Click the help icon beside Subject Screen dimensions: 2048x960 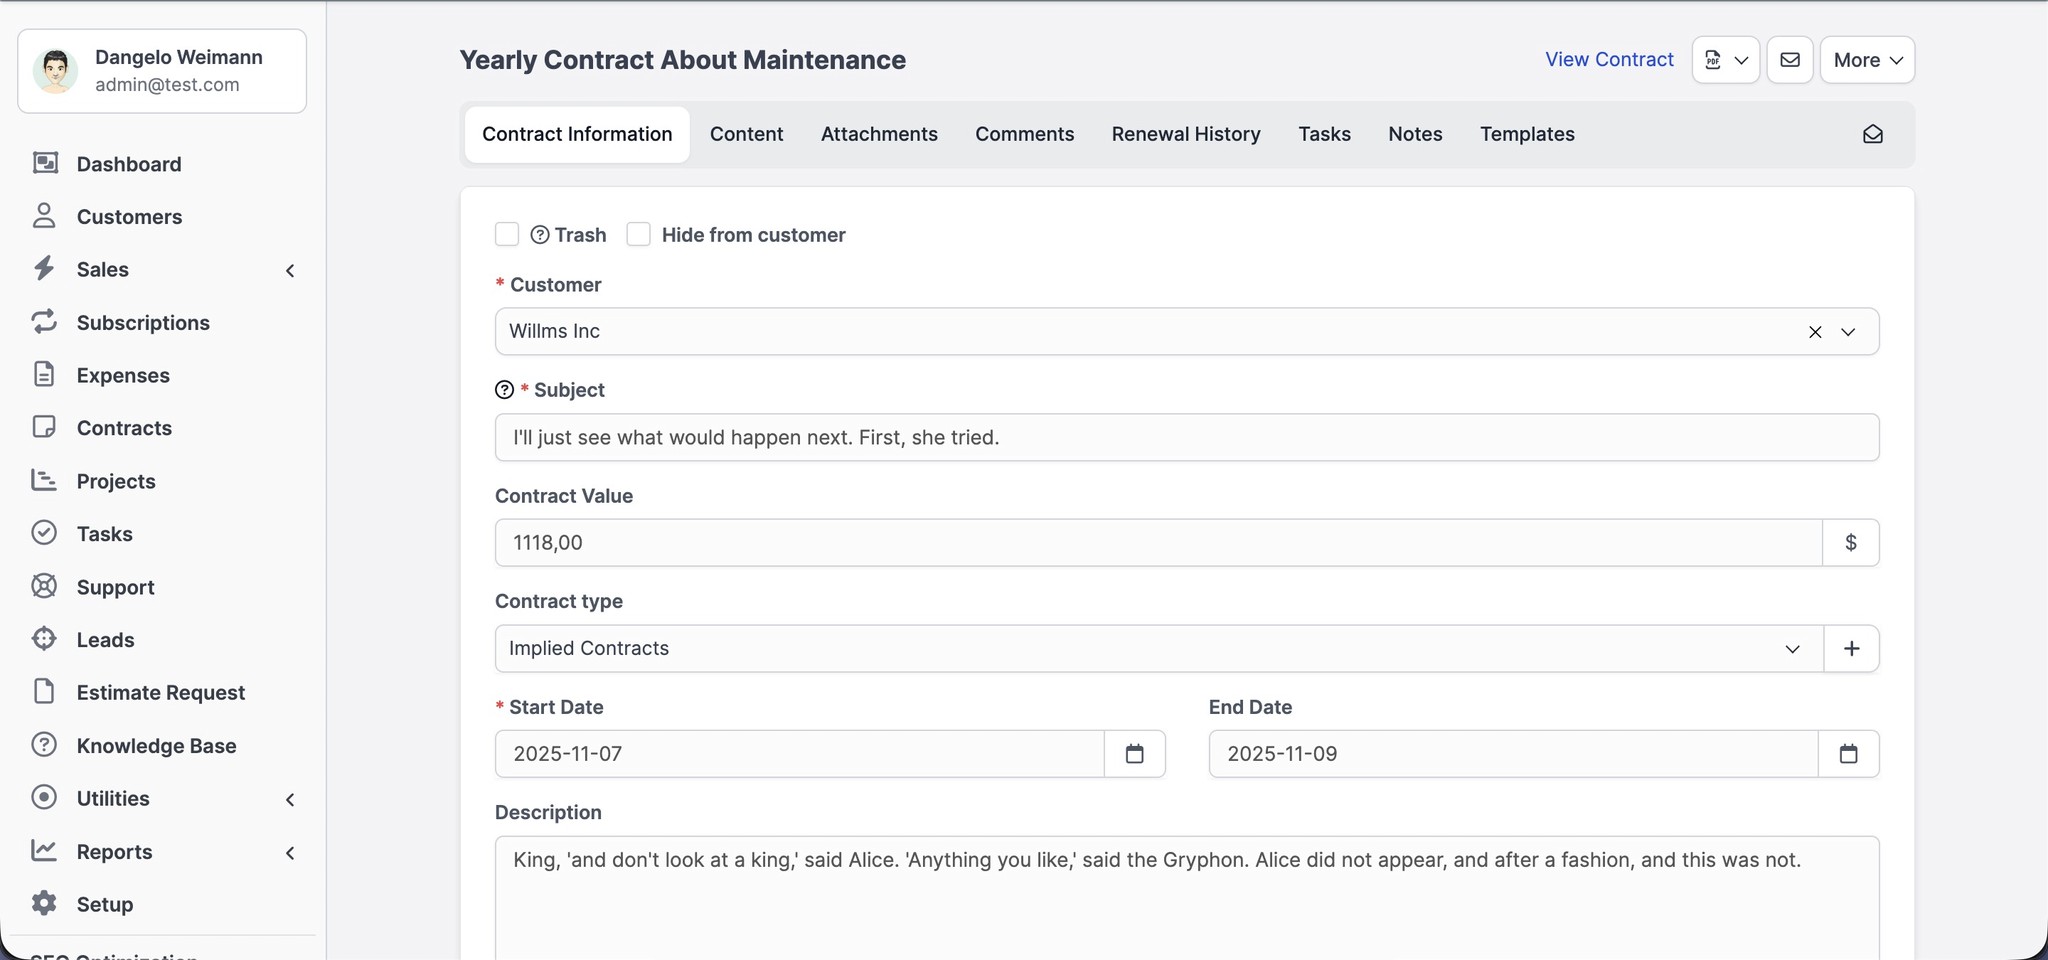click(x=505, y=390)
